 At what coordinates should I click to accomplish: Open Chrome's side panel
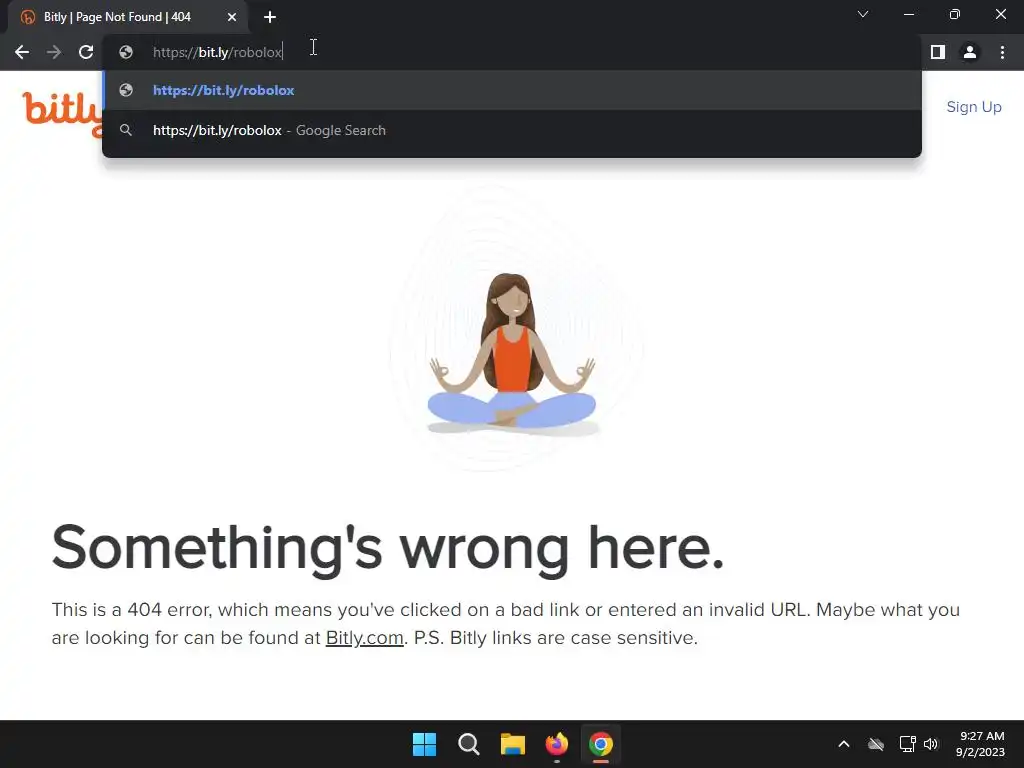tap(938, 52)
